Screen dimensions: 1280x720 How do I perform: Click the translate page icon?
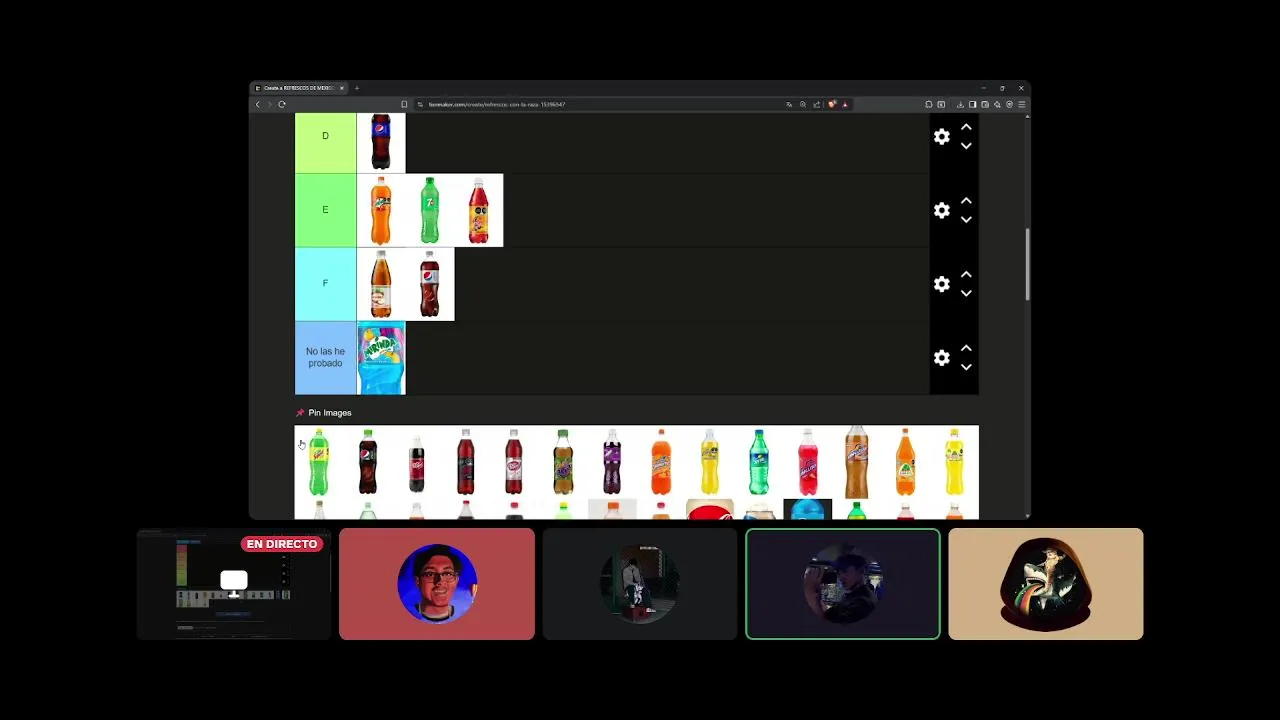pos(788,104)
